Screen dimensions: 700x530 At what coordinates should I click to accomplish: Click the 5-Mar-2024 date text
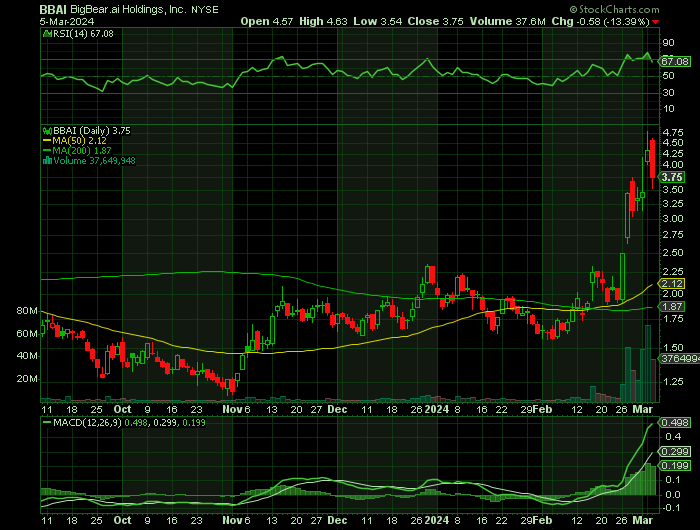[x=67, y=22]
